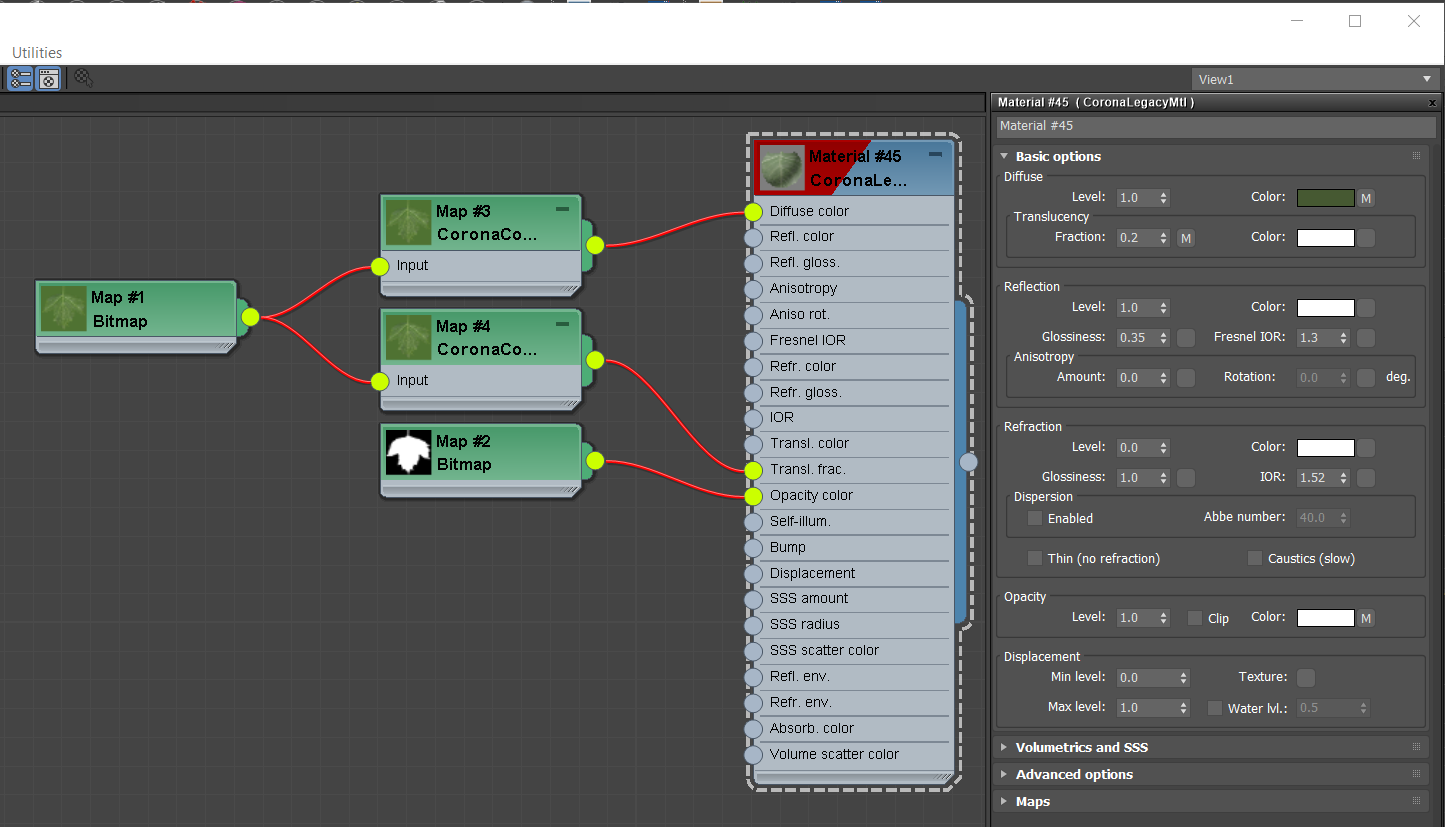Image resolution: width=1445 pixels, height=827 pixels.
Task: Toggle the Opacity Clip checkbox
Action: (x=1195, y=618)
